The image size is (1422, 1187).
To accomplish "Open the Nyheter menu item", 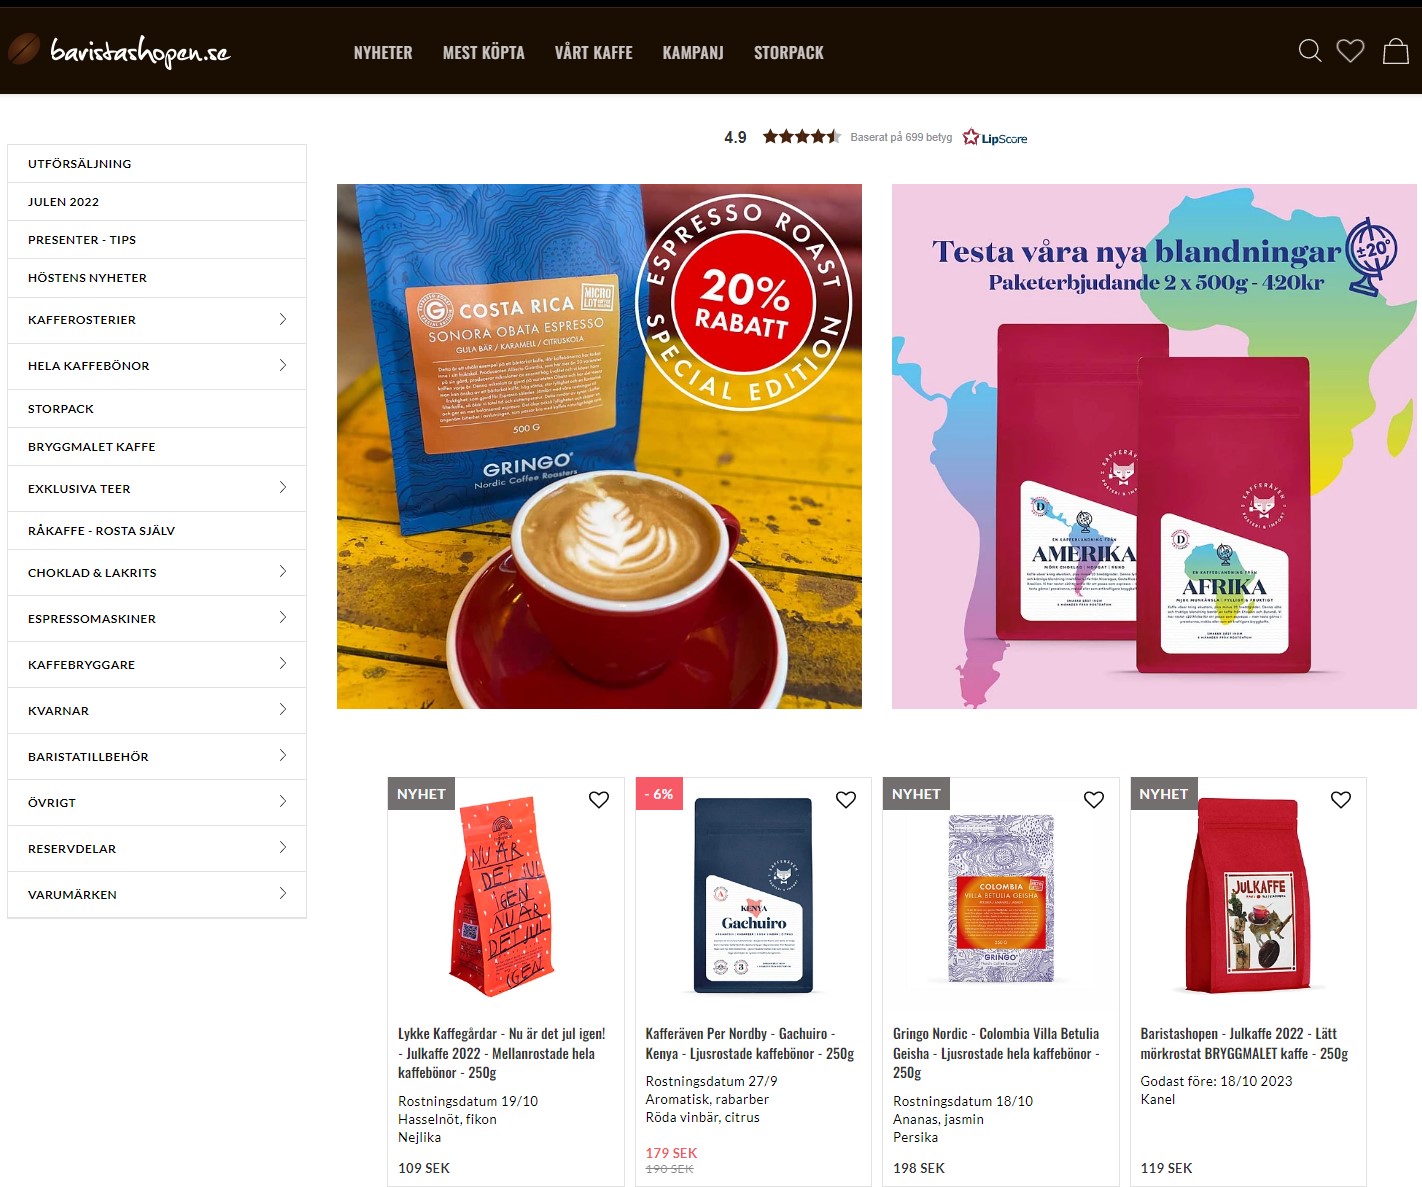I will tap(383, 52).
